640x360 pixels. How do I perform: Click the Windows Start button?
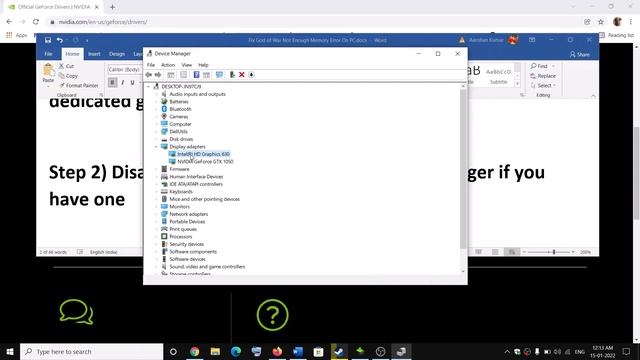[x=10, y=351]
